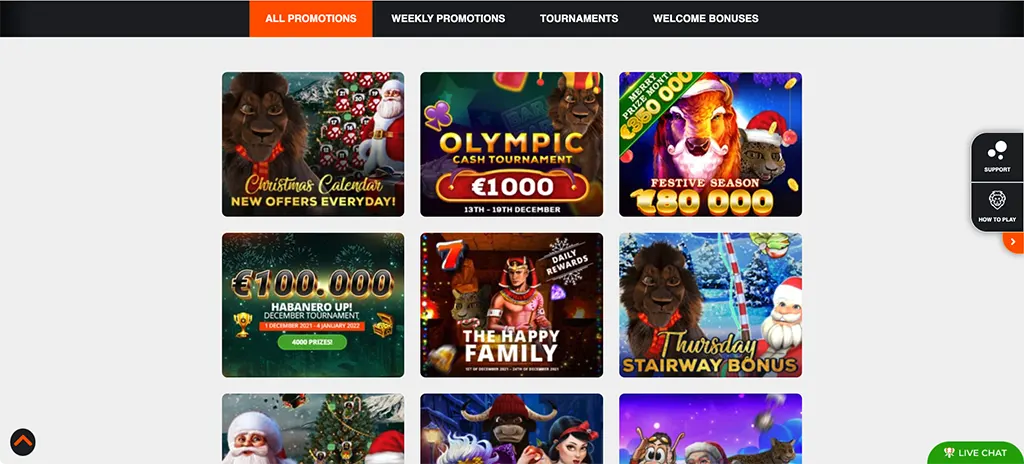1024x464 pixels.
Task: Open the Support widget icon
Action: click(997, 157)
